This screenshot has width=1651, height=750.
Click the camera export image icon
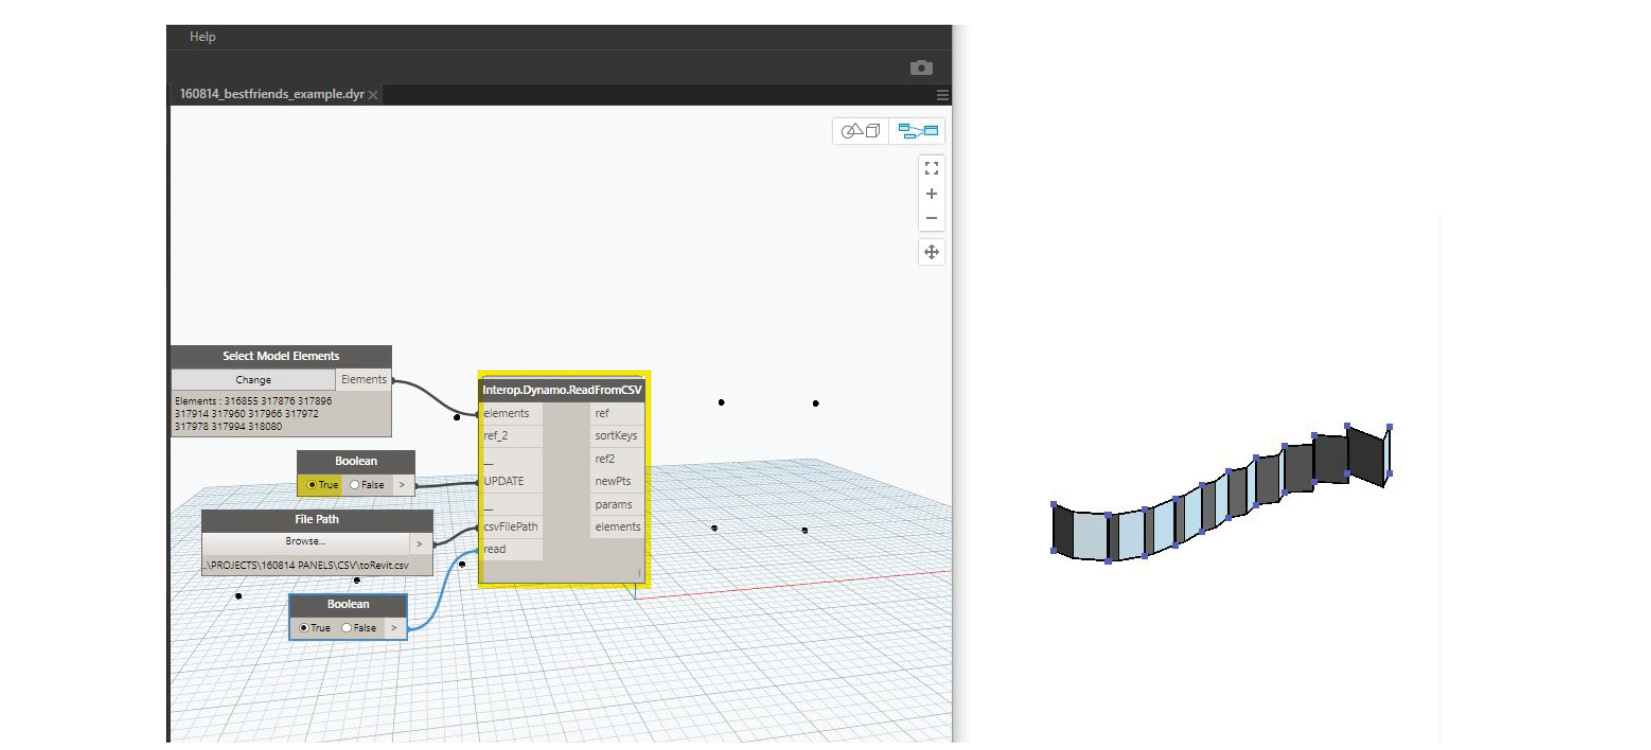921,68
